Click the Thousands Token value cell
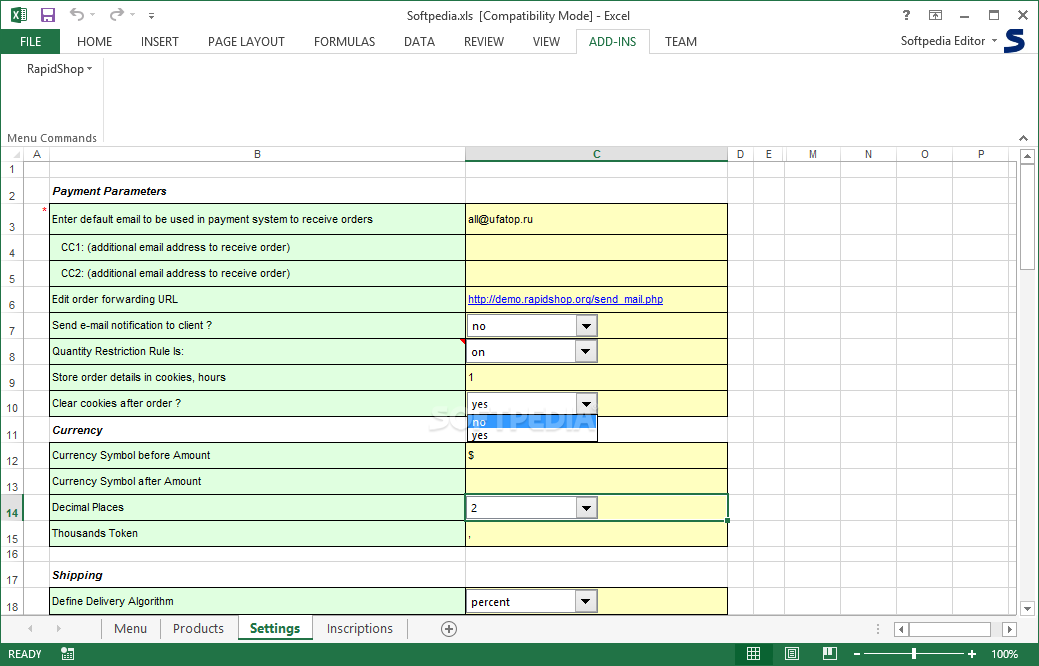The image size is (1039, 666). [x=596, y=533]
